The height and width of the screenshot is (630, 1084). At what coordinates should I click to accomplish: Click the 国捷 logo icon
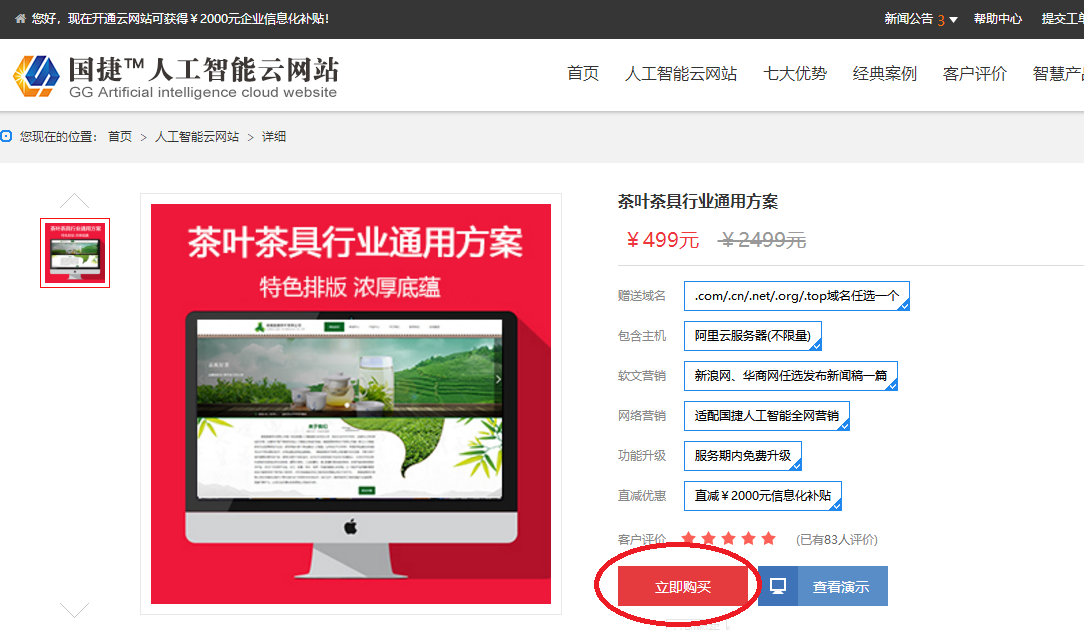pyautogui.click(x=36, y=76)
